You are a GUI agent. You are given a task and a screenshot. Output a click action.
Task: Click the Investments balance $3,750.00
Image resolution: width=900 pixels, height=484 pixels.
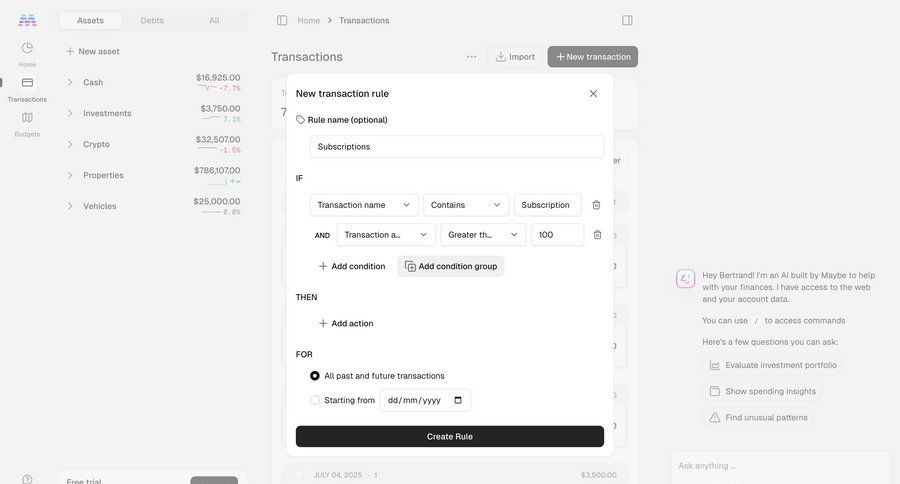pyautogui.click(x=220, y=109)
